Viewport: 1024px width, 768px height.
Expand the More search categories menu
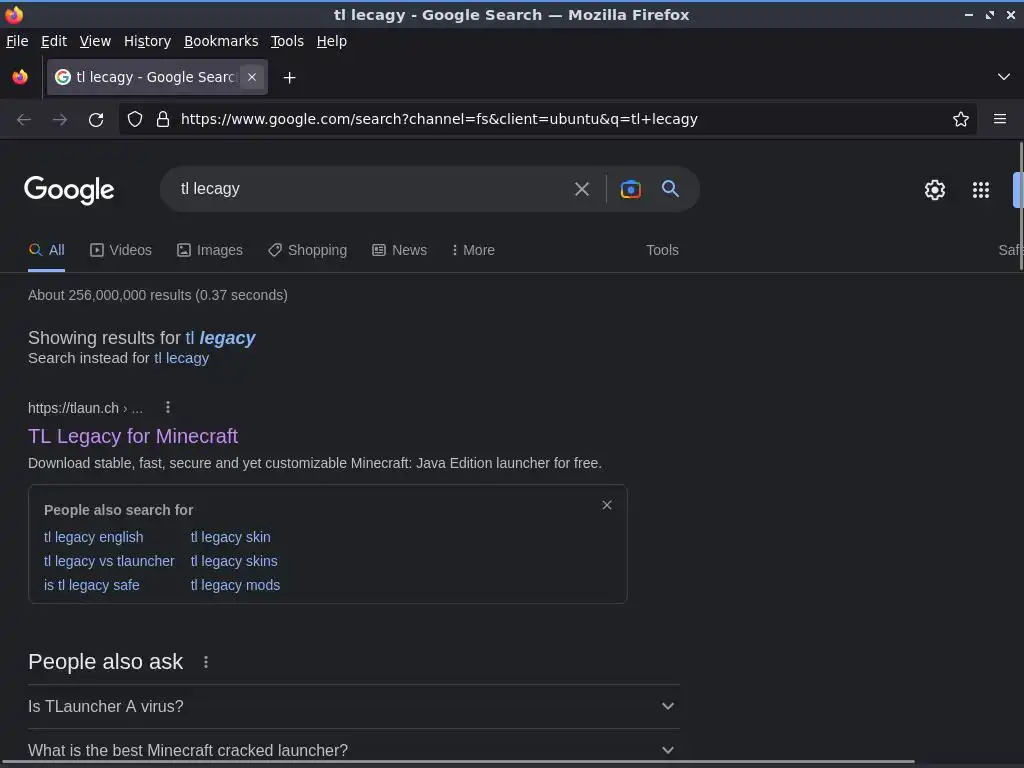click(473, 250)
